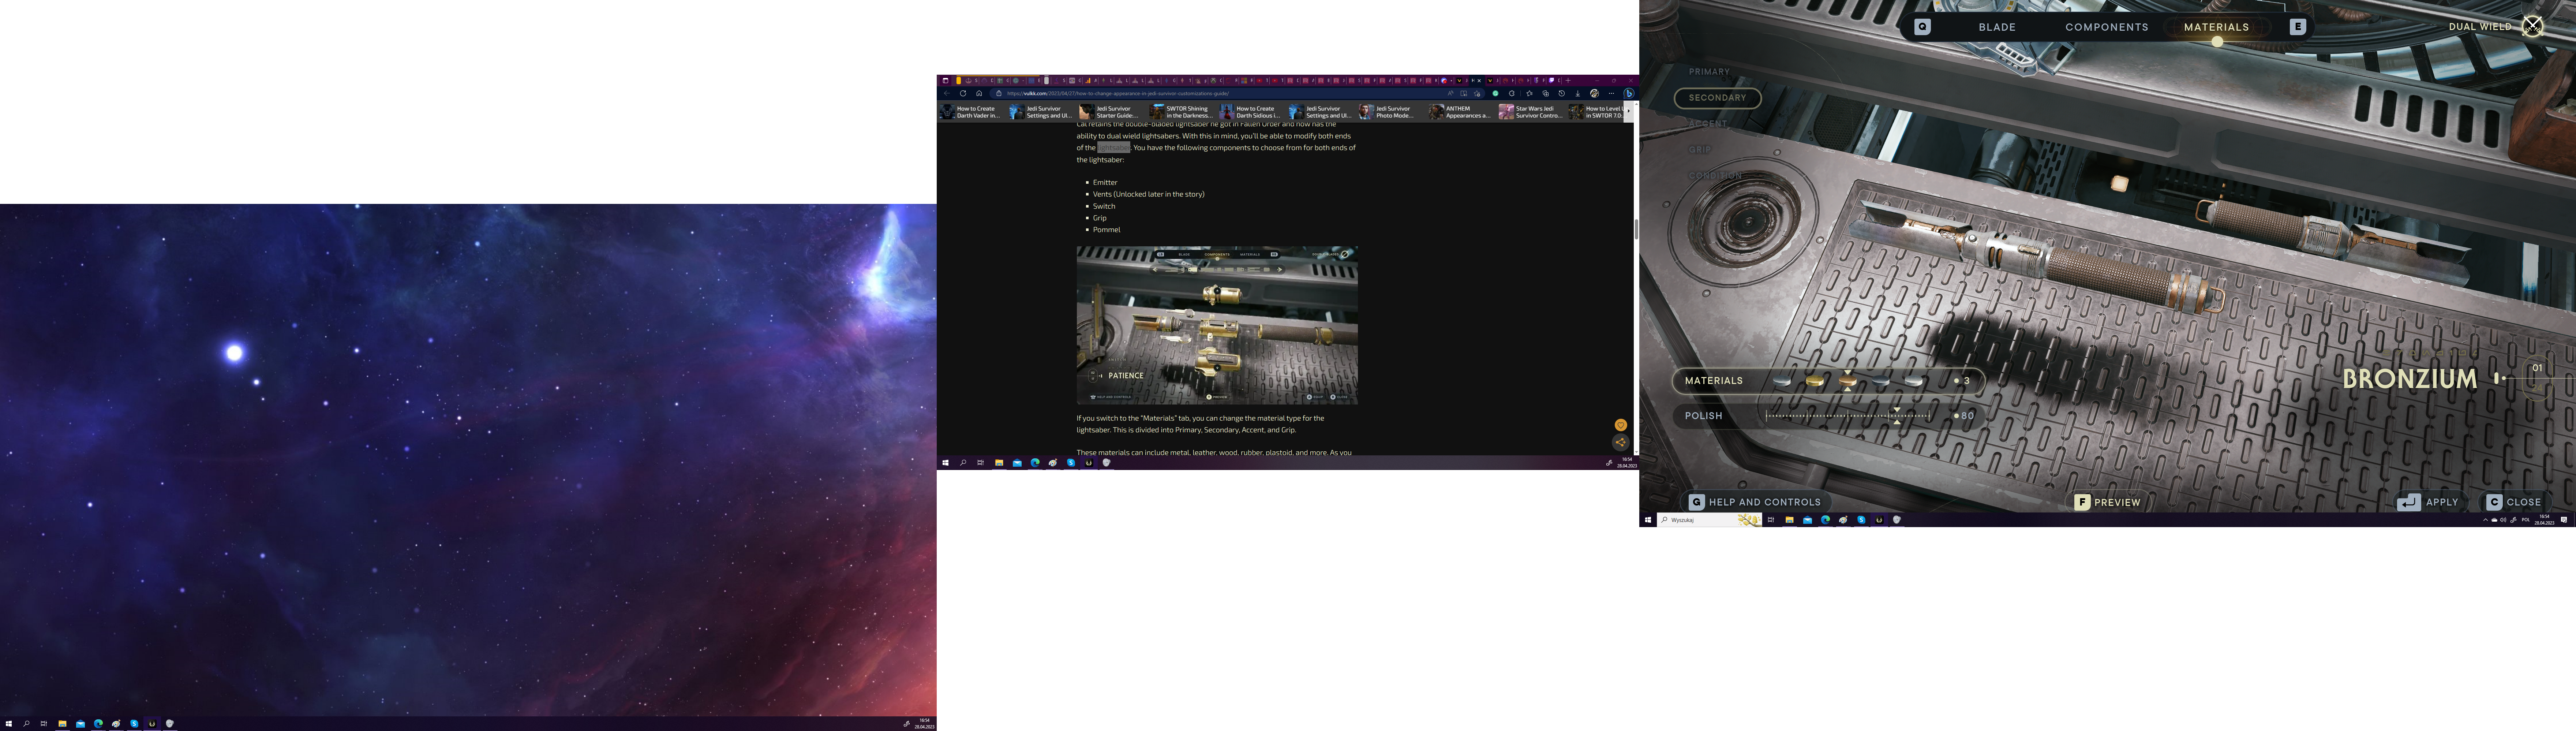Open Edge Settings and more menu

coord(1611,93)
